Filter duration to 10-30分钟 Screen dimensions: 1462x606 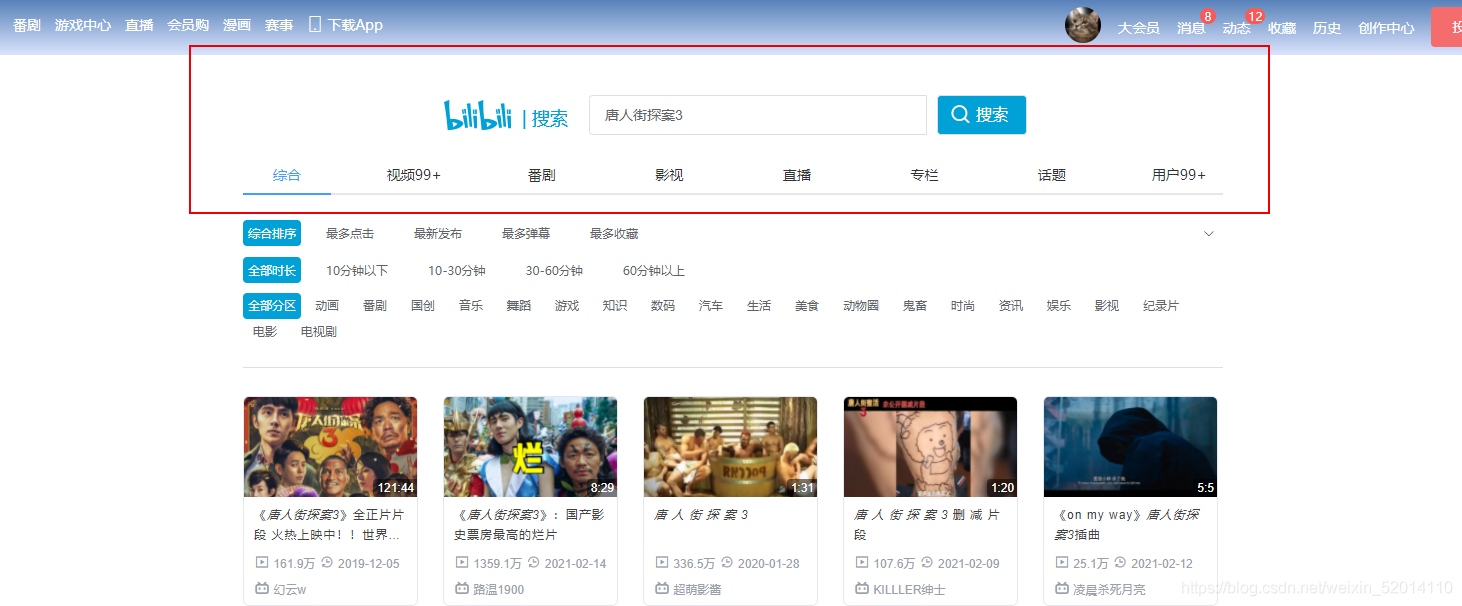(457, 270)
